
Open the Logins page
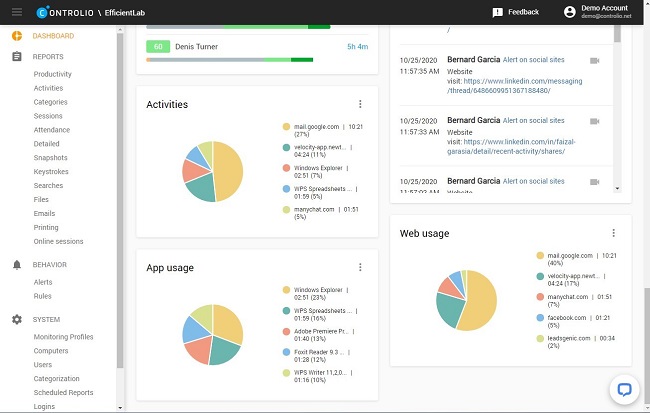44,406
